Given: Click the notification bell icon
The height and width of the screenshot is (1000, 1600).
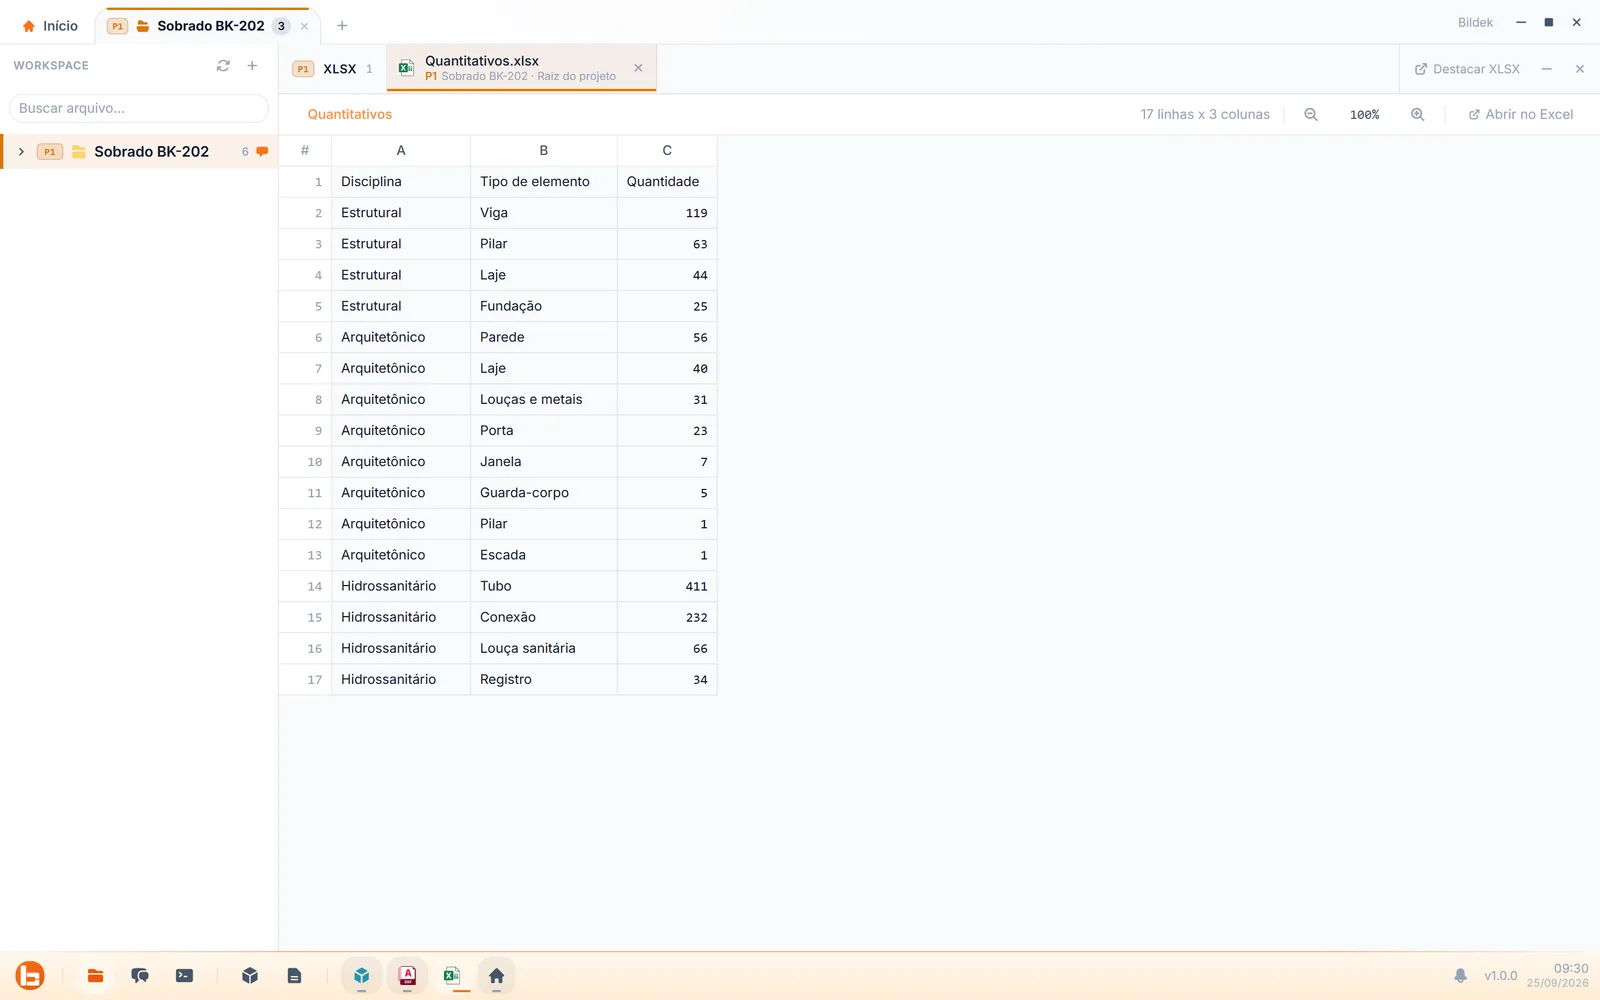Looking at the screenshot, I should 1460,976.
